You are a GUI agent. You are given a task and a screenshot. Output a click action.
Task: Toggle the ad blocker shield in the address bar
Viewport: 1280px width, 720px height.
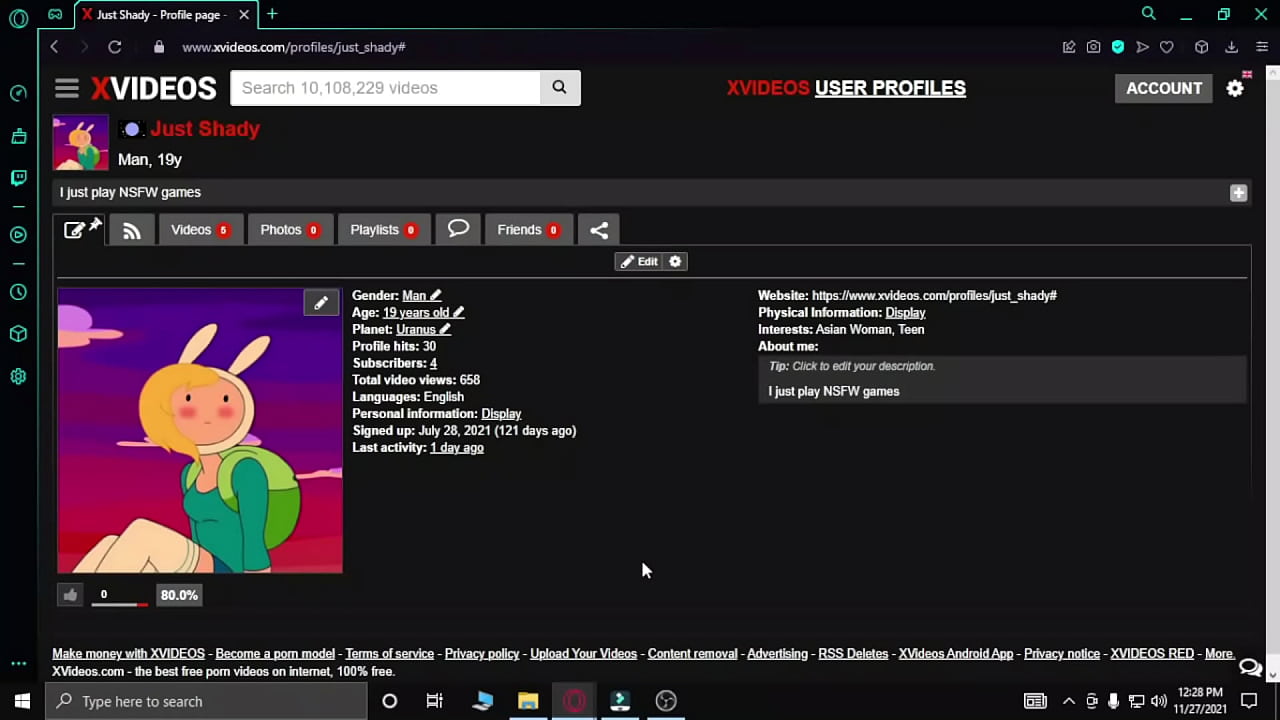tap(1118, 47)
